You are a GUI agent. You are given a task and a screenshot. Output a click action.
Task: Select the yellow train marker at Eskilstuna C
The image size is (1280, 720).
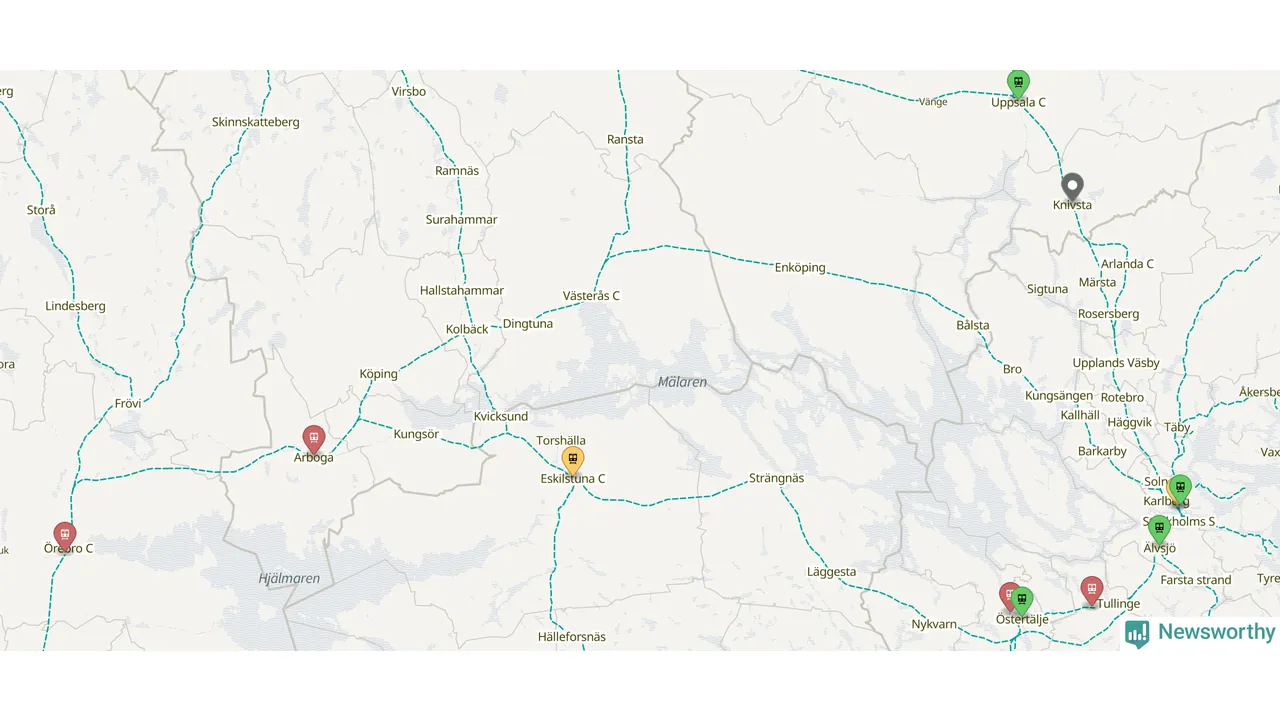coord(572,461)
